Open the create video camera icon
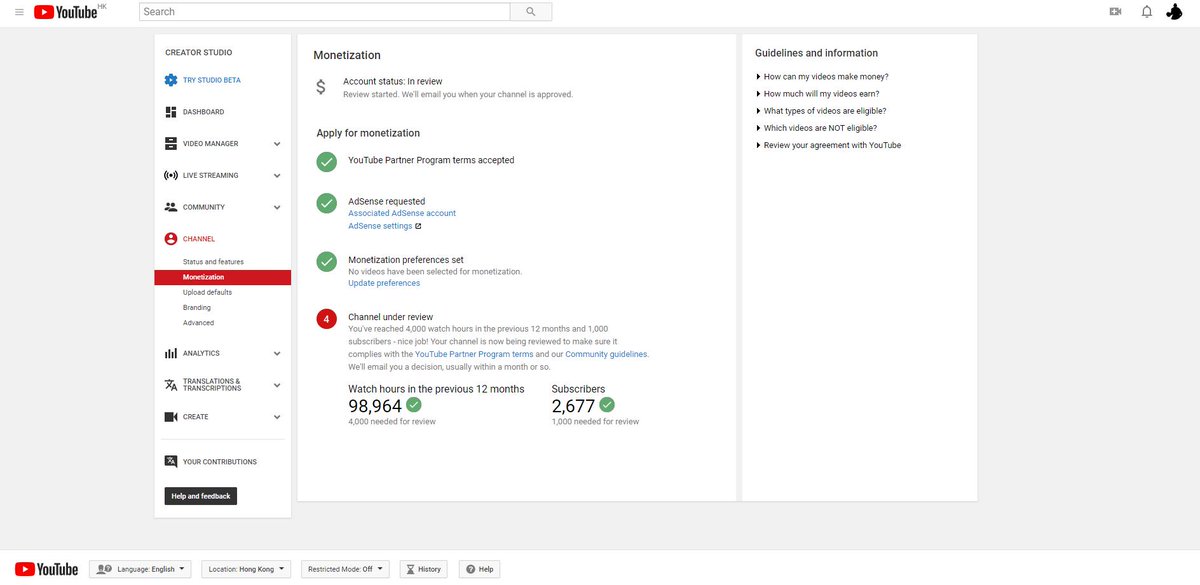This screenshot has height=585, width=1200. [1115, 12]
